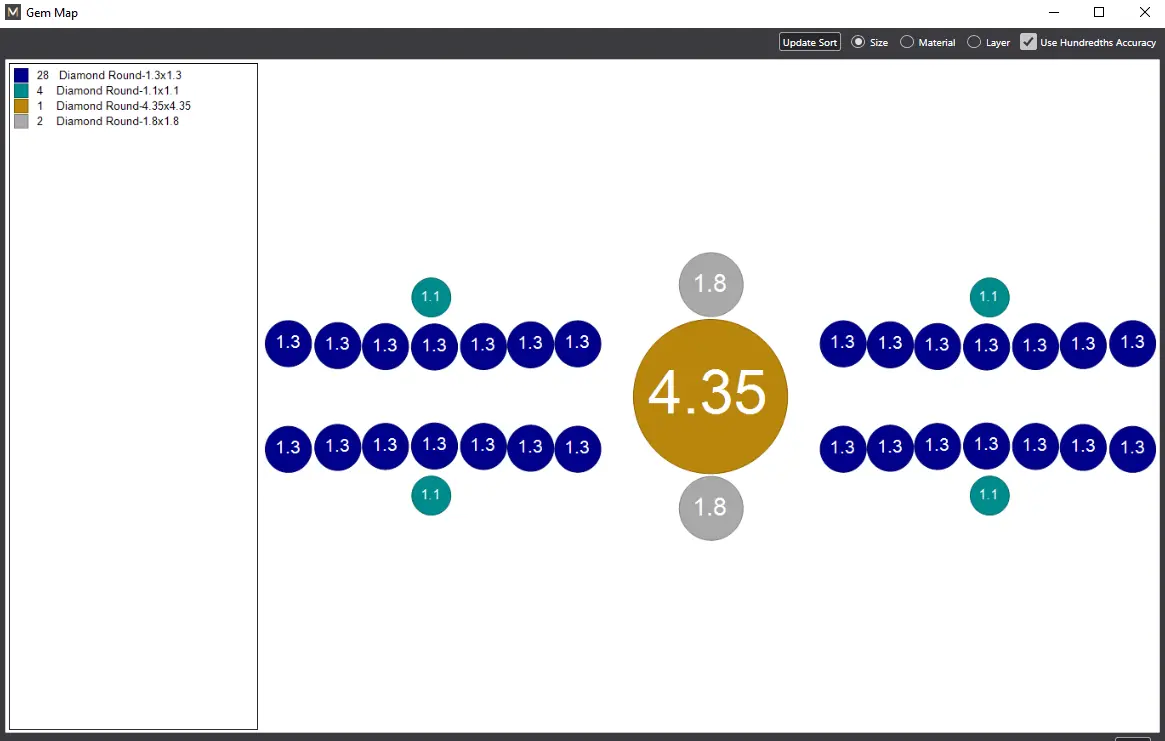The height and width of the screenshot is (741, 1165).
Task: Select Diamond Round-1.1x1.1 legend entry
Action: tap(117, 90)
